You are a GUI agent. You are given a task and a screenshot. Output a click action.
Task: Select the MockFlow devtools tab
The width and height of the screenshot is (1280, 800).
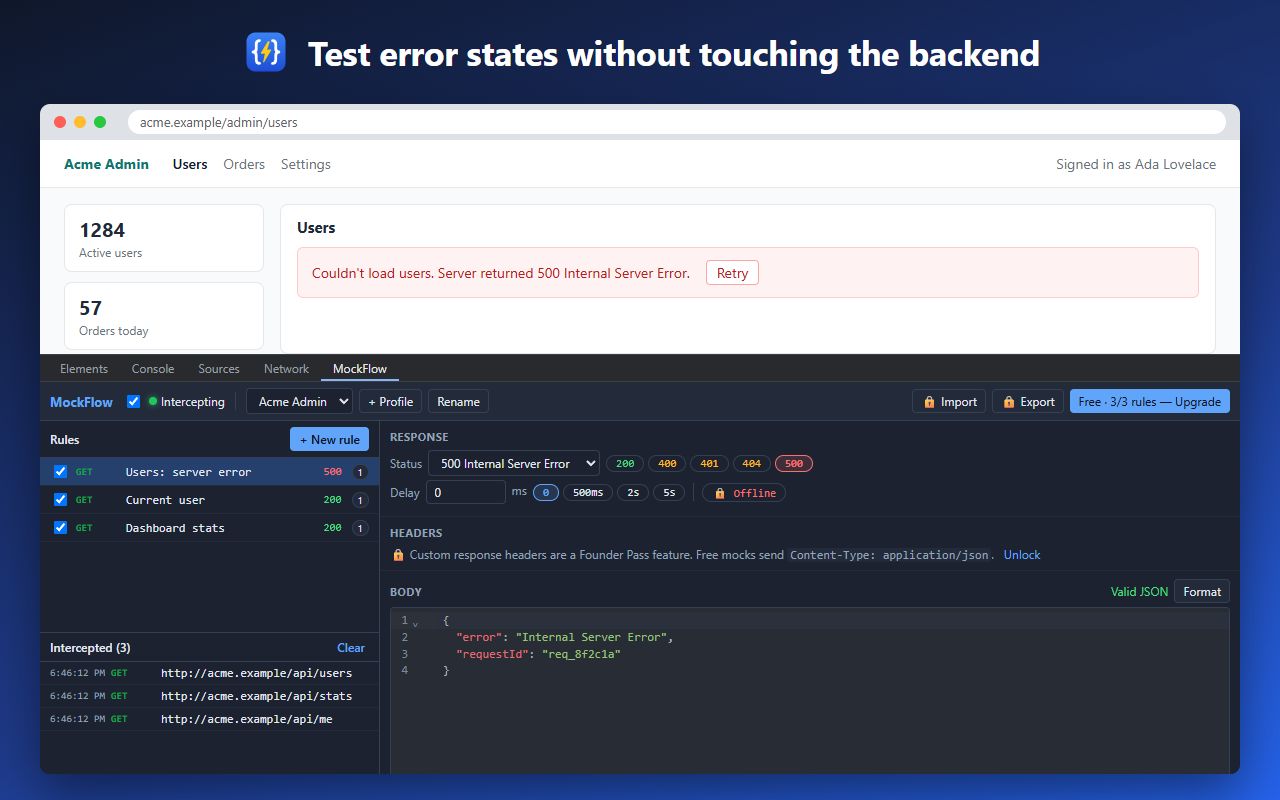tap(360, 369)
